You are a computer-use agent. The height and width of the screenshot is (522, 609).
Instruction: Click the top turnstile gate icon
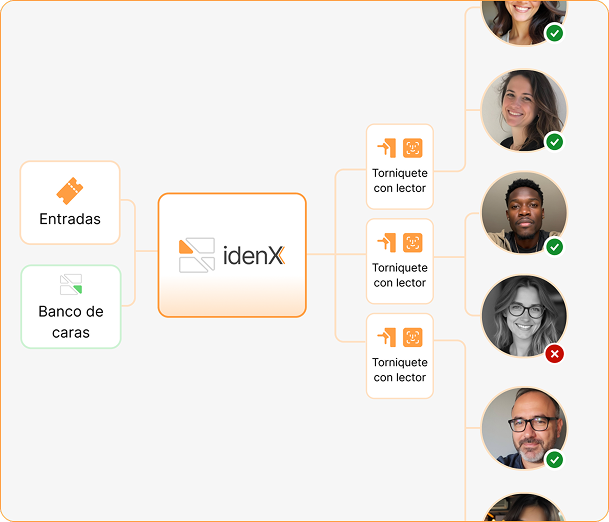coord(387,148)
